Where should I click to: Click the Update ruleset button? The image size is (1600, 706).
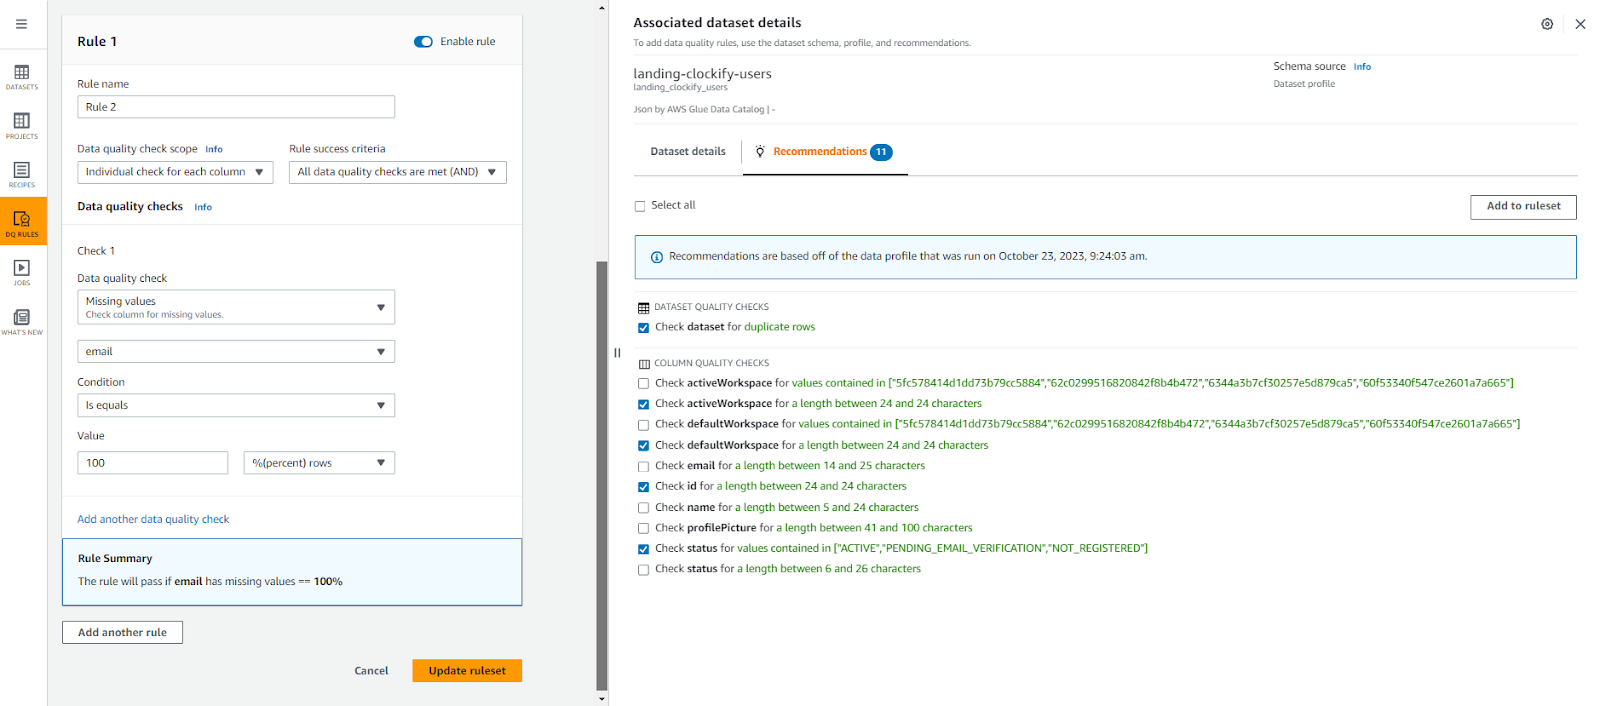click(467, 671)
